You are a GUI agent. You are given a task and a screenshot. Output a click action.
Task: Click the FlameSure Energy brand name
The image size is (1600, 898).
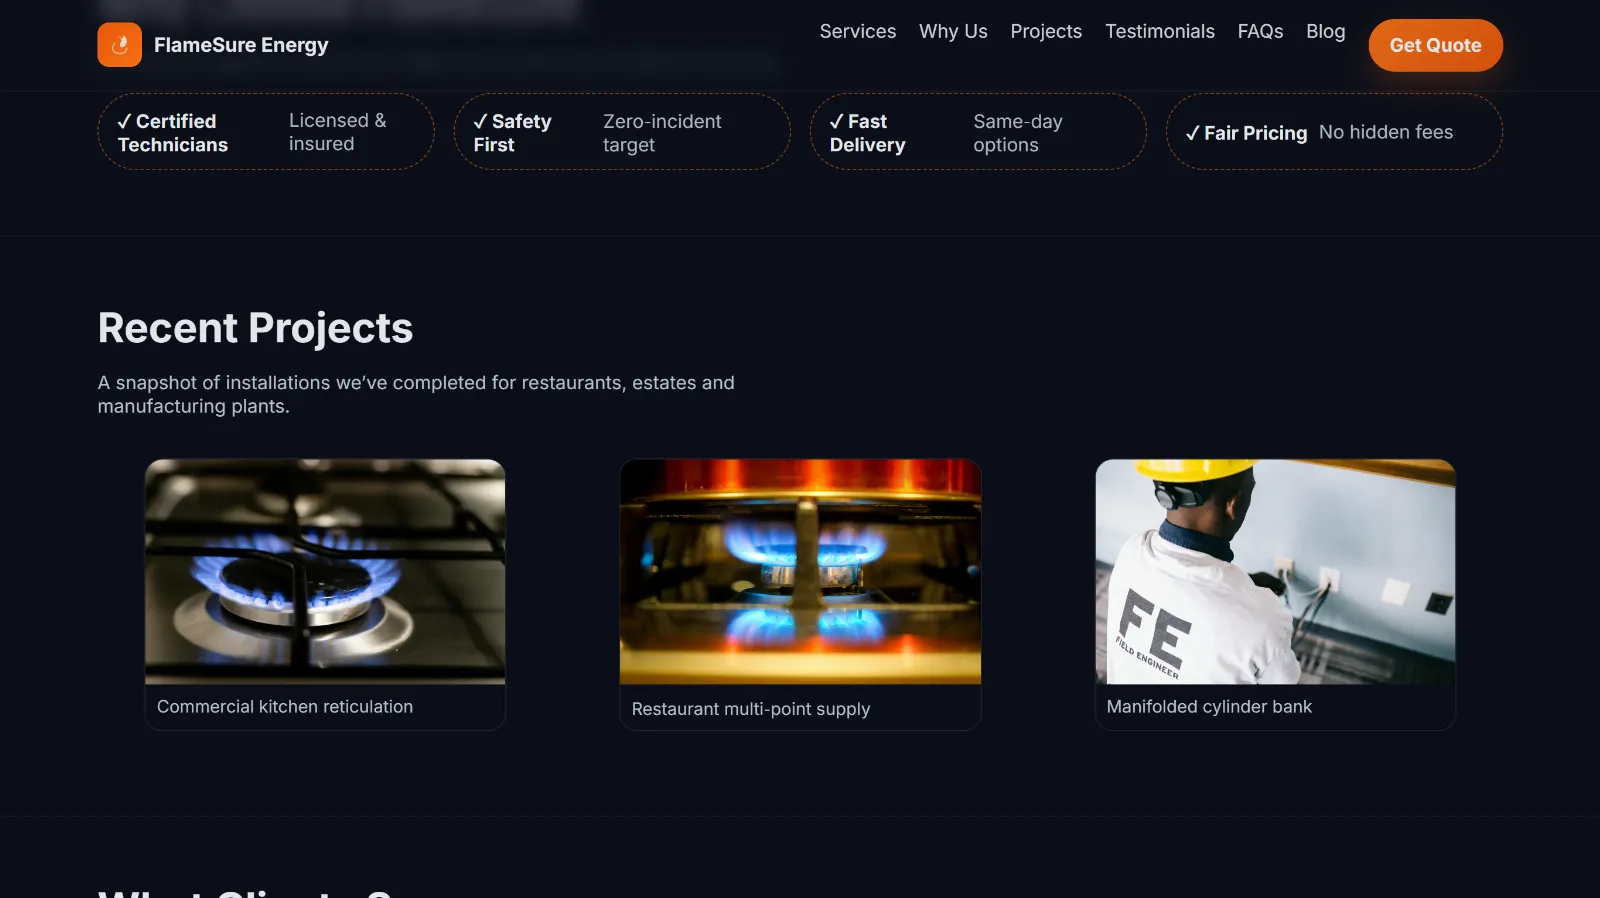(x=240, y=45)
